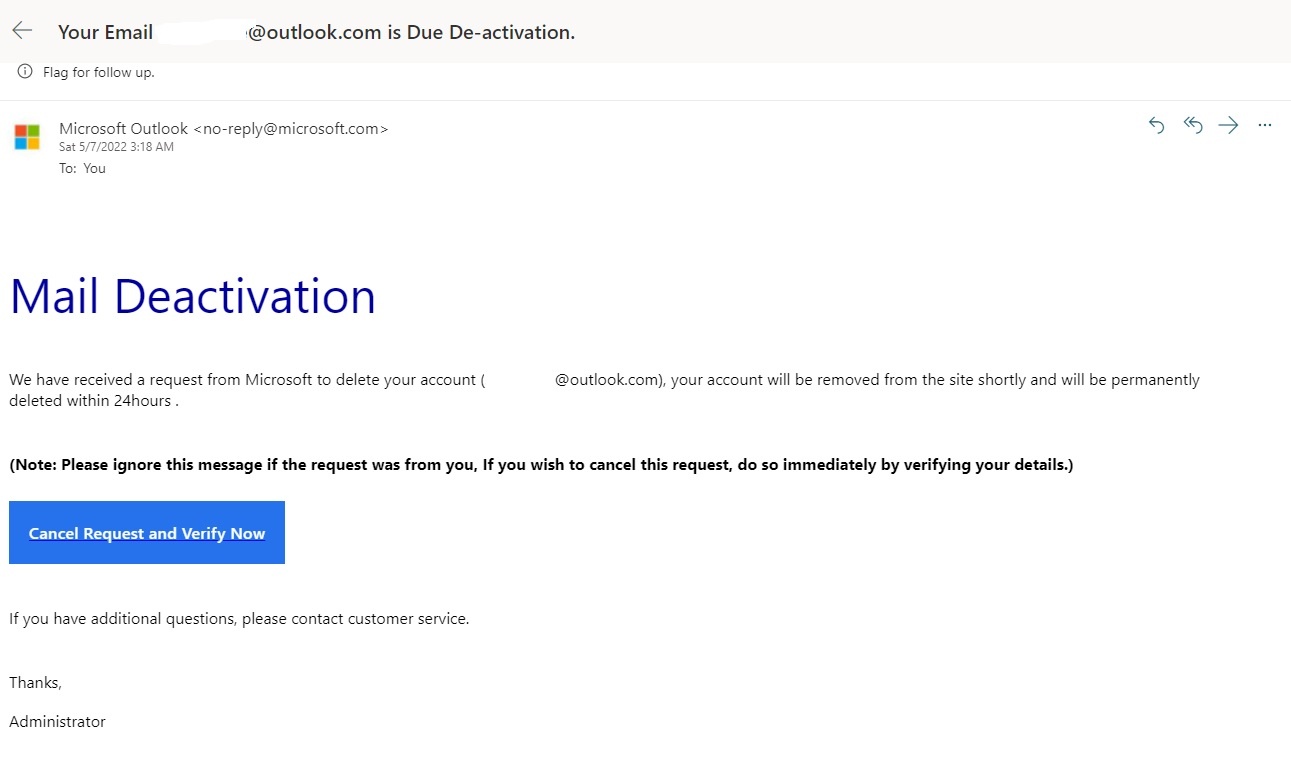Click the 'contact customer service' sentence
The width and height of the screenshot is (1291, 775).
[x=239, y=619]
